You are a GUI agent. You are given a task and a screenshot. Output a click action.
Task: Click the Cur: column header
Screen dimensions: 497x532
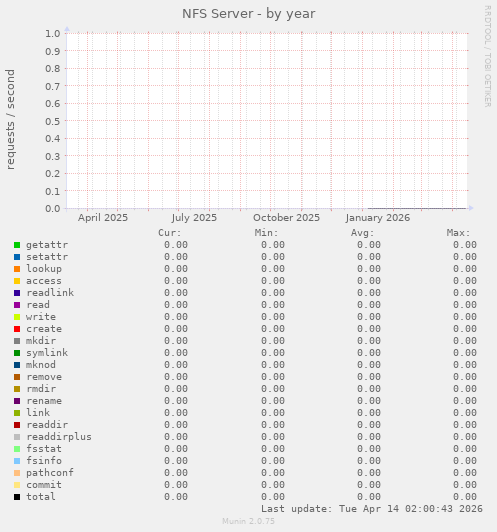170,233
